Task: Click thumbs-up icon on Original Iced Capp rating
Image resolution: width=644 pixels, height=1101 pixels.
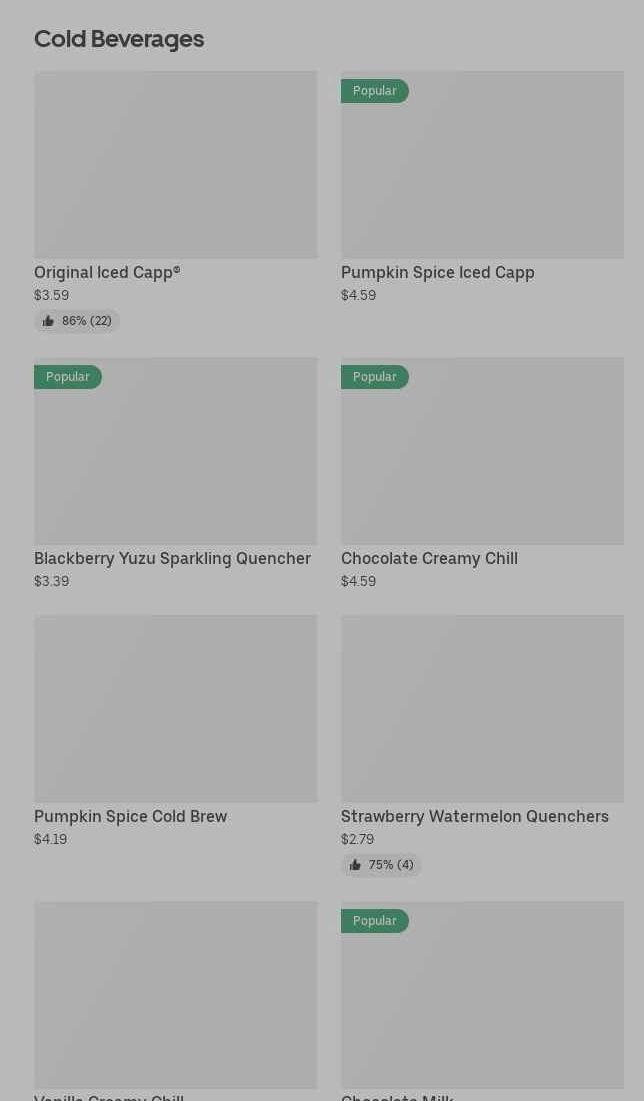Action: pyautogui.click(x=48, y=321)
